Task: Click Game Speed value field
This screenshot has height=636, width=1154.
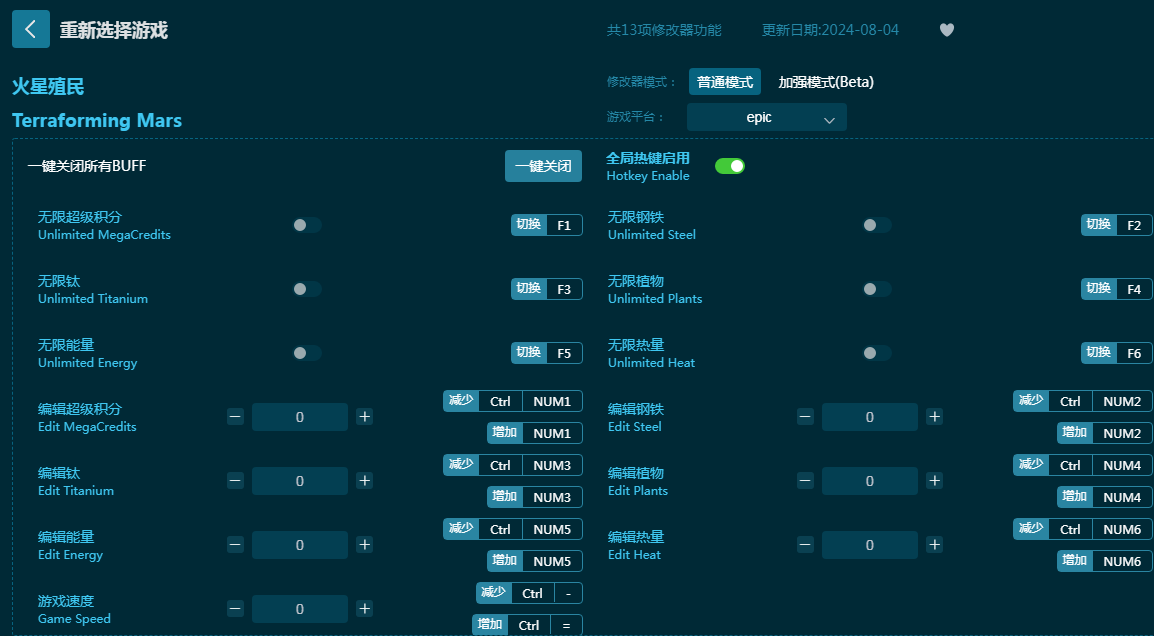Action: point(300,610)
